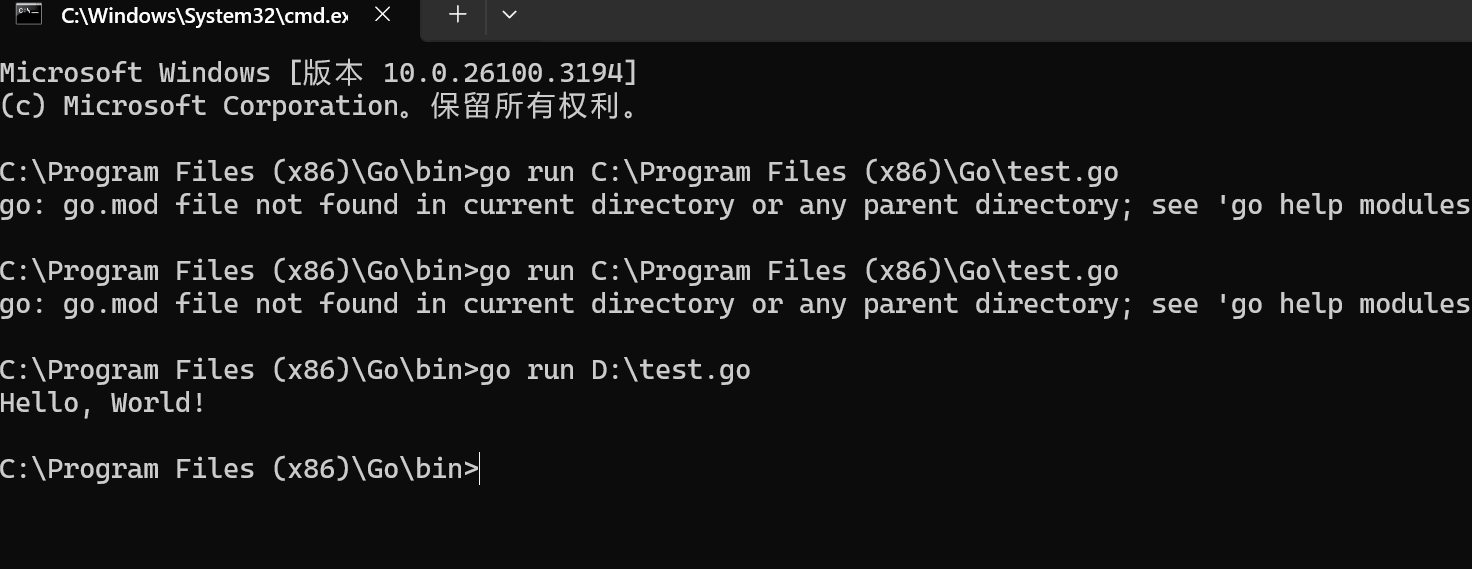This screenshot has width=1472, height=569.
Task: Expand the new tab profile dropdown chevron
Action: (509, 14)
